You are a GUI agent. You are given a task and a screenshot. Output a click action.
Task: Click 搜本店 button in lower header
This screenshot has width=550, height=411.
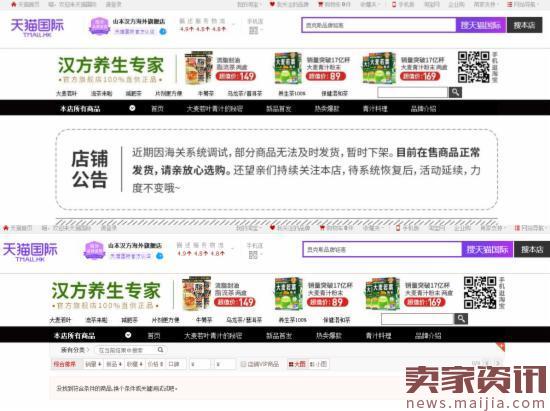532,249
